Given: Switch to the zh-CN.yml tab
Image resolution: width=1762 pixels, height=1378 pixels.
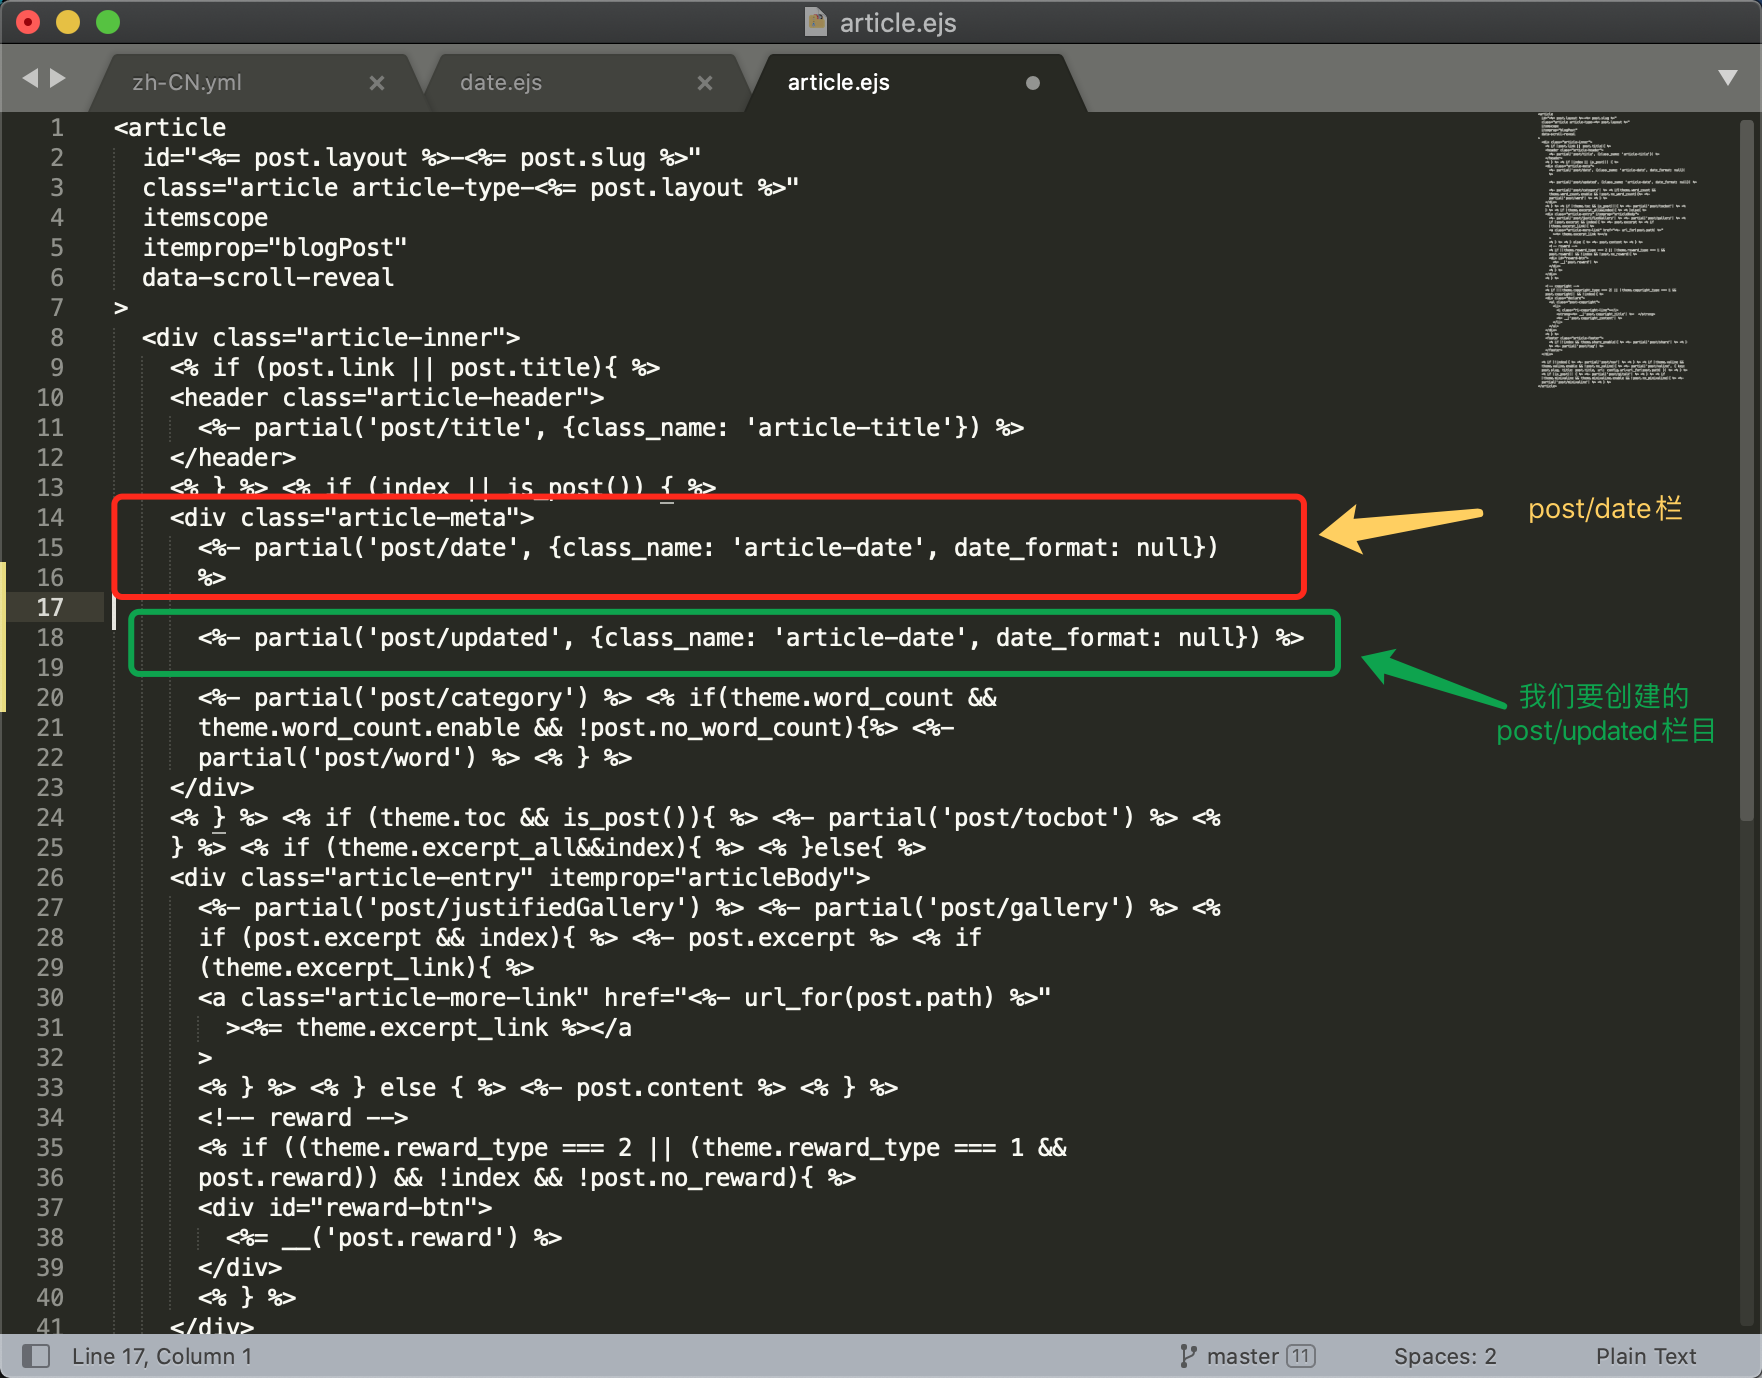Looking at the screenshot, I should coord(187,83).
